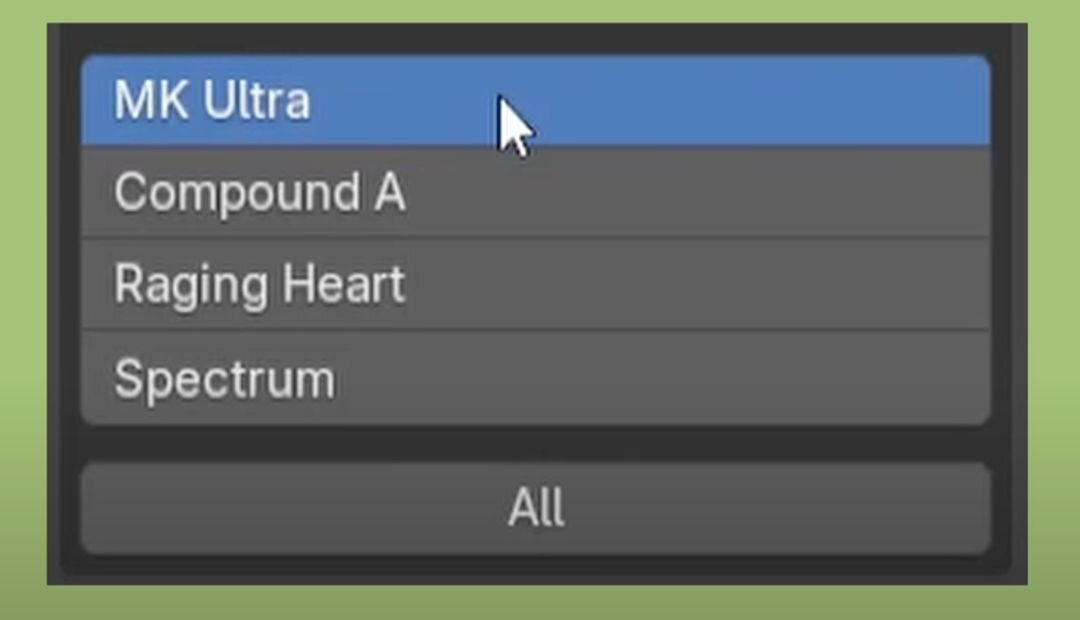Select Compound A option

(535, 192)
